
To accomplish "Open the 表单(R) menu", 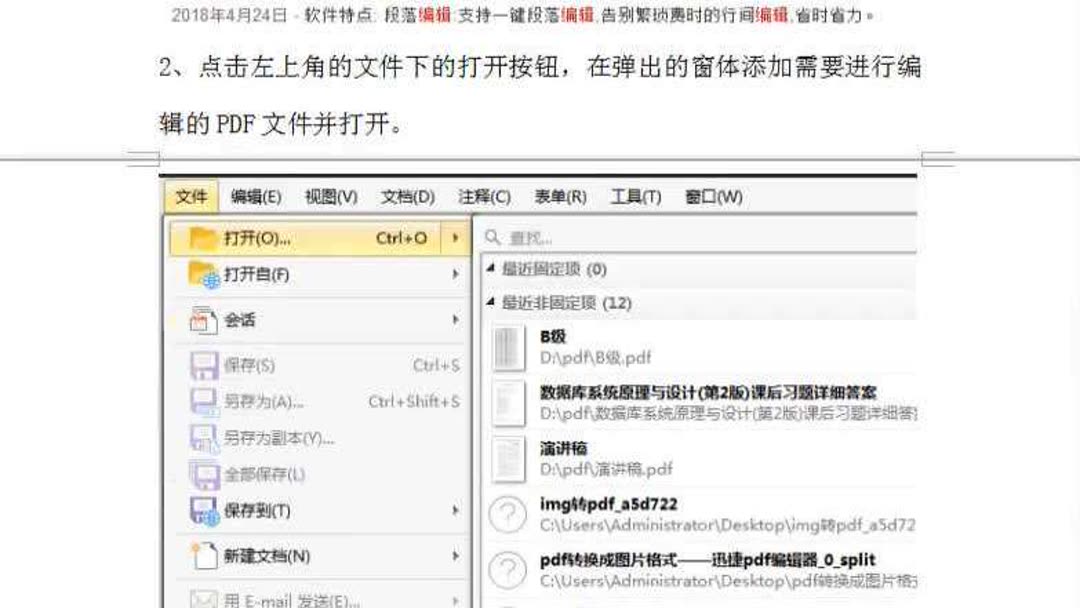I will 562,197.
